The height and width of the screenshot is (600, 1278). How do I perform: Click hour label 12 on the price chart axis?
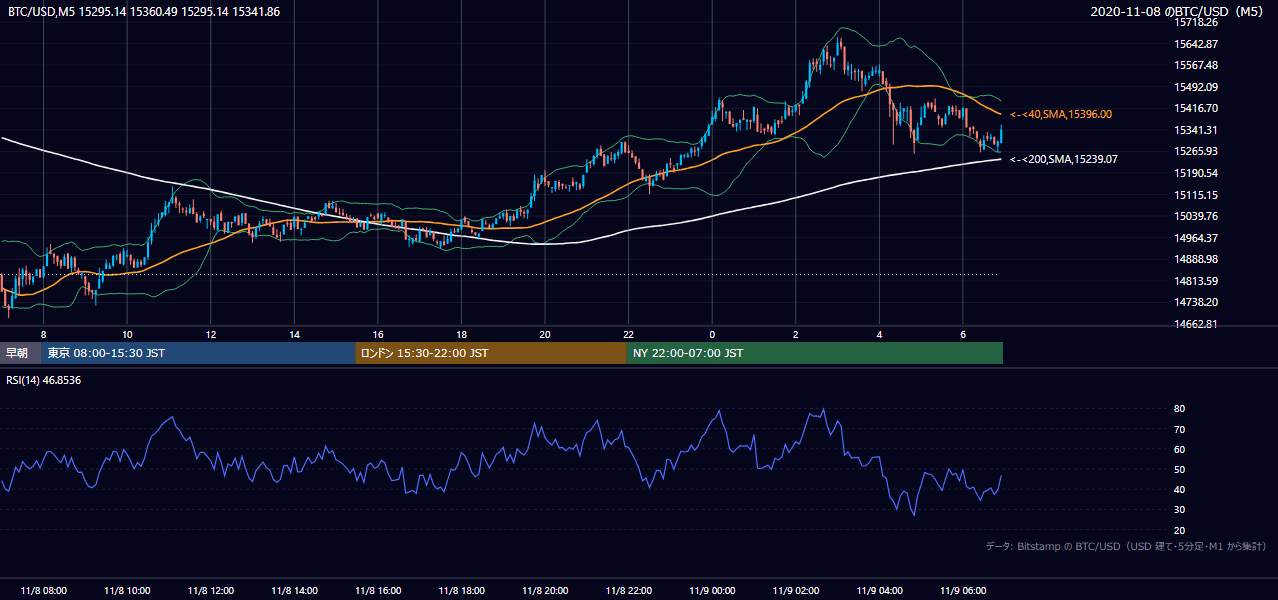pos(211,333)
